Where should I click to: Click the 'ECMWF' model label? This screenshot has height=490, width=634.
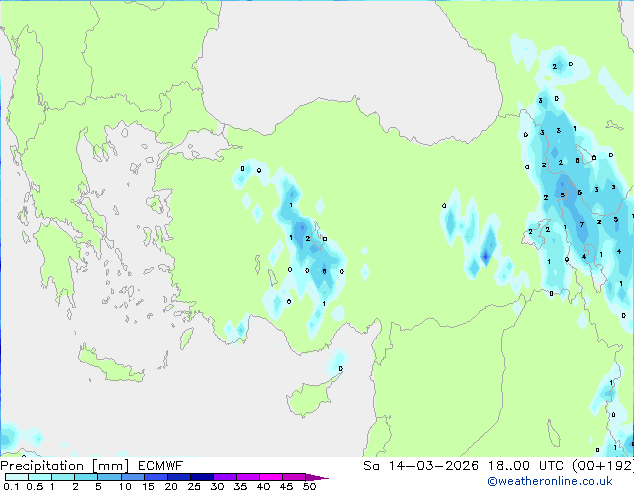click(161, 466)
